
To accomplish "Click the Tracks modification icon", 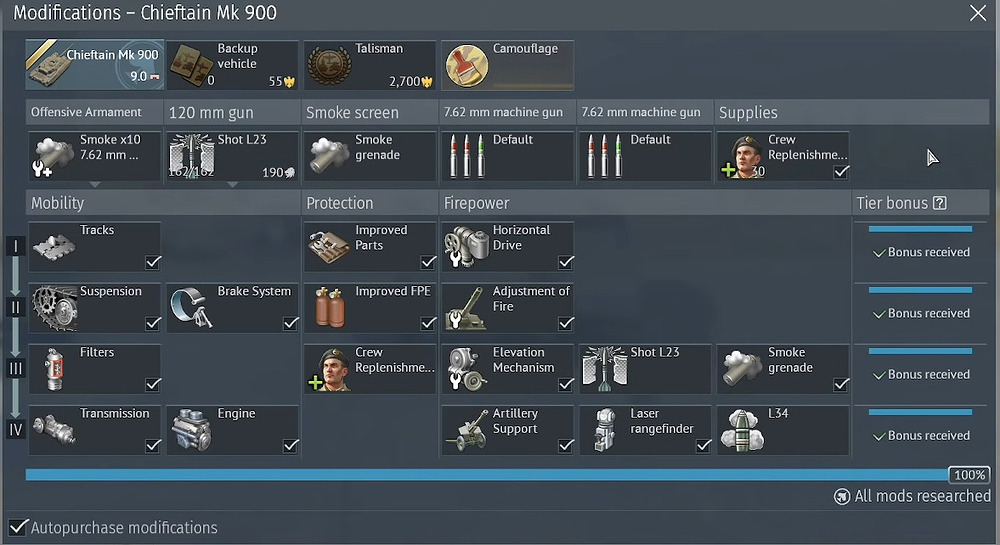I will (x=55, y=246).
